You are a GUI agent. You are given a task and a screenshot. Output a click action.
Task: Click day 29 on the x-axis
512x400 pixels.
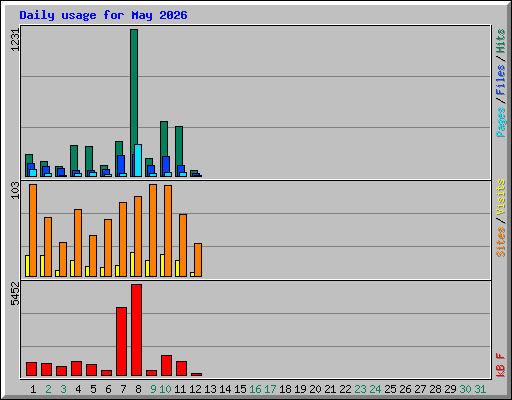coord(450,389)
